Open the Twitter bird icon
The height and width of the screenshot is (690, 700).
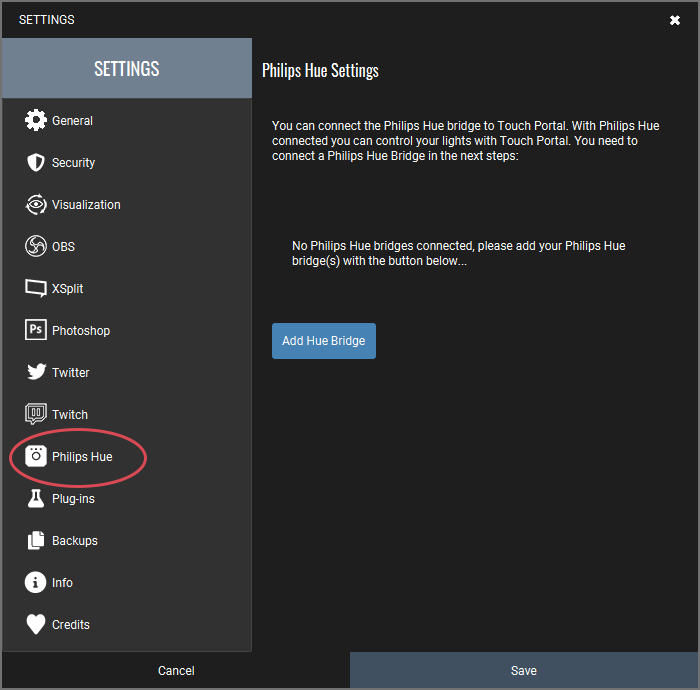[x=36, y=373]
